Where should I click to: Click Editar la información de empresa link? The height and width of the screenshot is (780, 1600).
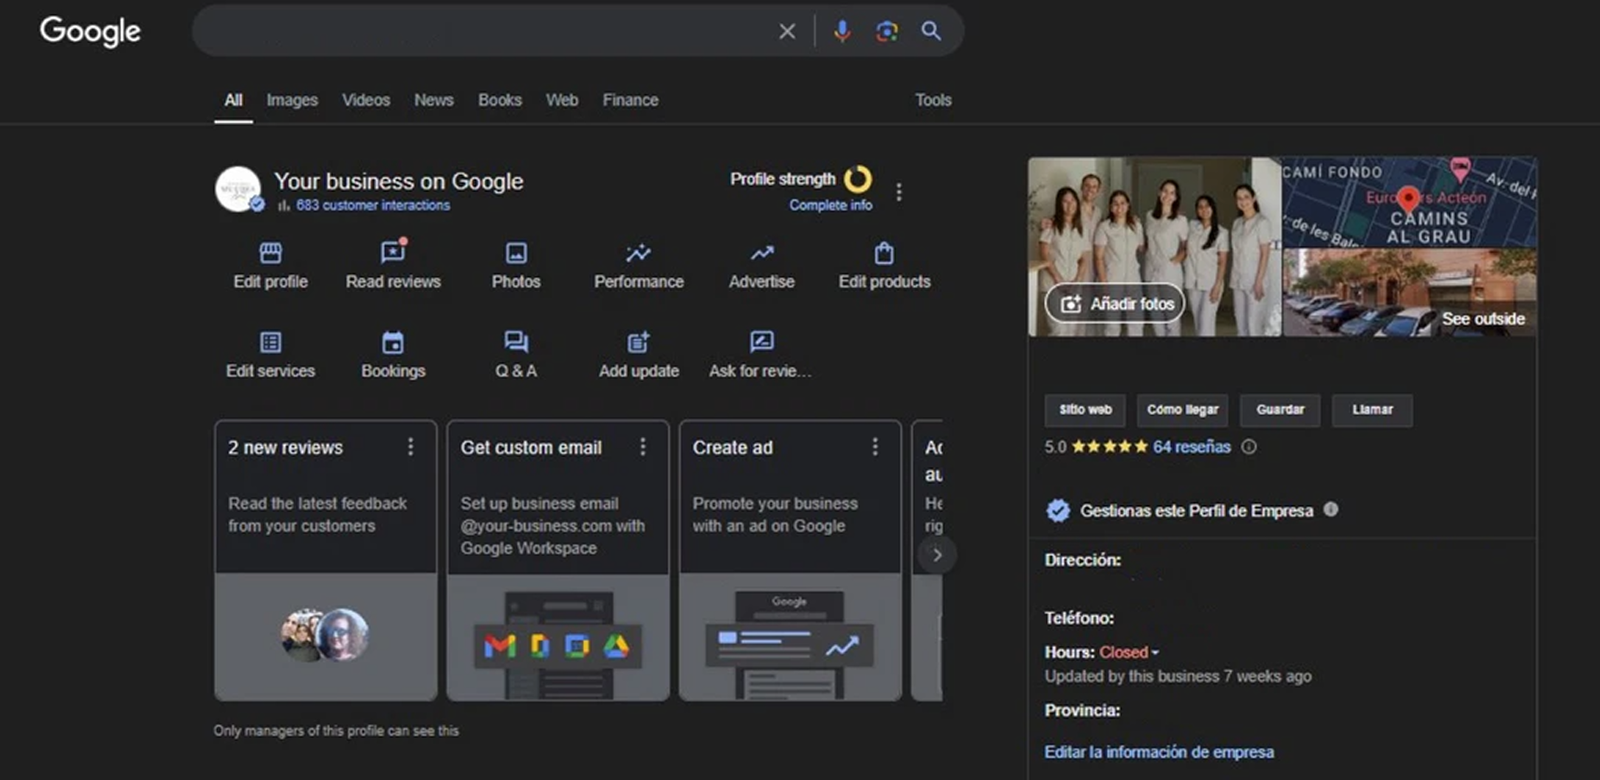pos(1159,752)
